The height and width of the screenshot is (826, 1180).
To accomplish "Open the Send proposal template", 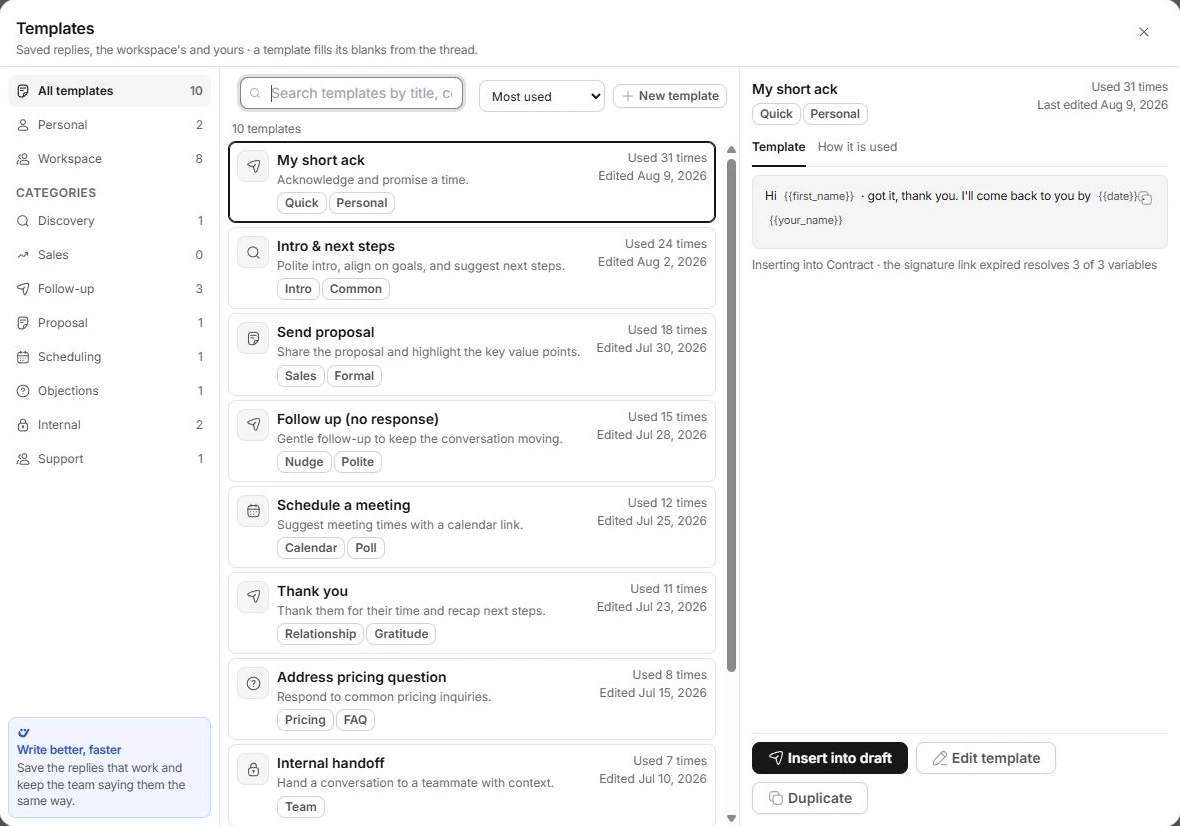I will 472,354.
